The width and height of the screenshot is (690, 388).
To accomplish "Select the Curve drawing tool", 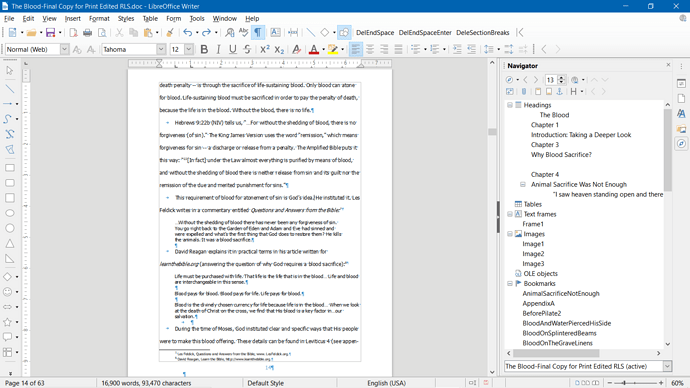I will coord(8,119).
